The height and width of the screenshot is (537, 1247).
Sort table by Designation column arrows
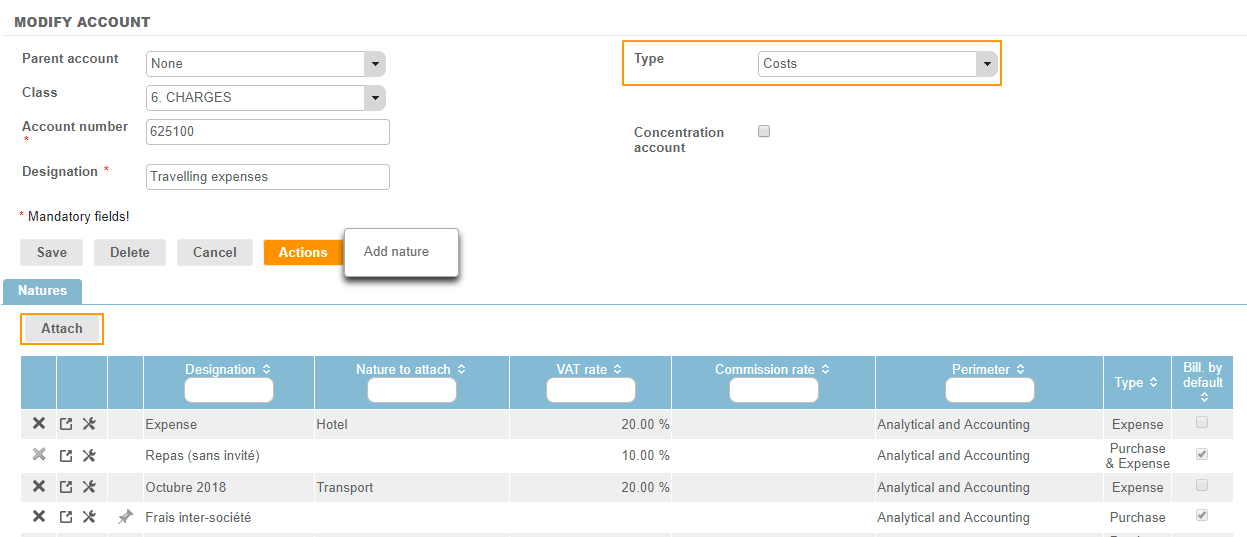click(266, 370)
